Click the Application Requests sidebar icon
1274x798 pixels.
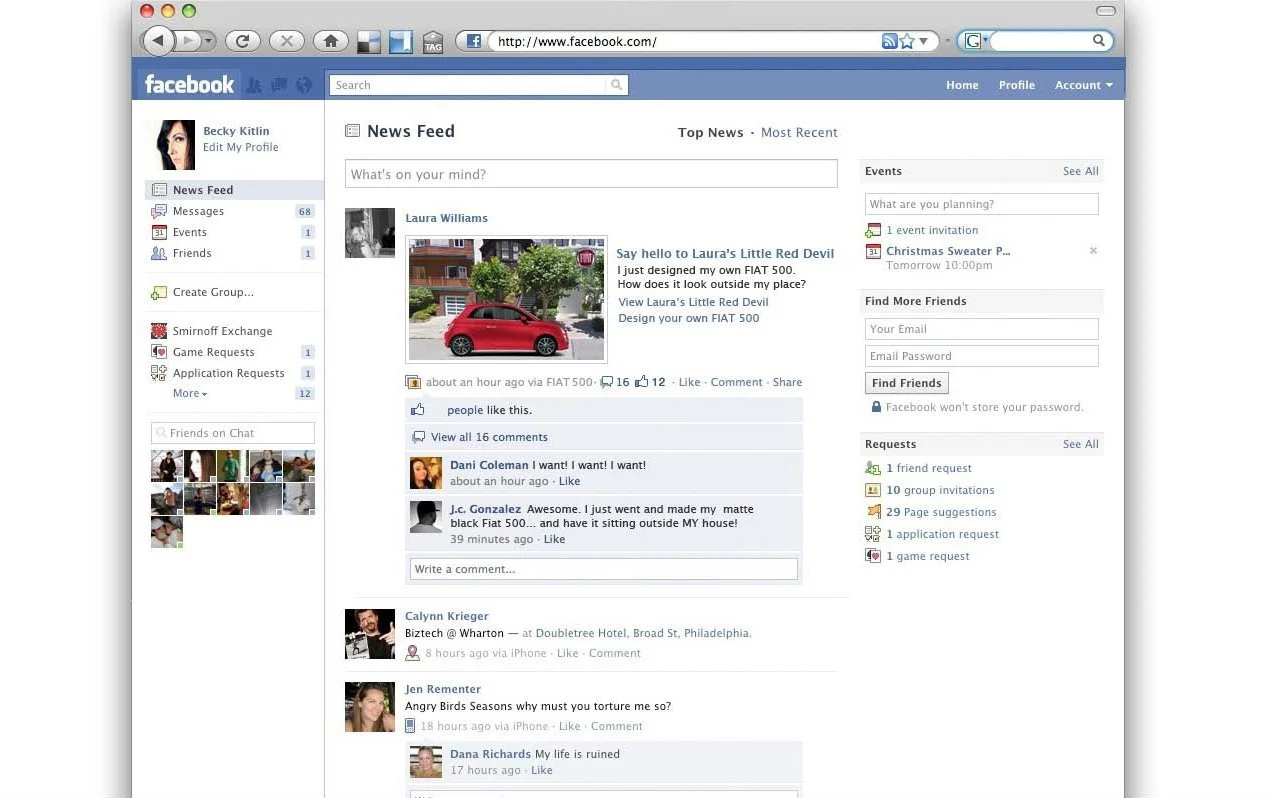click(159, 373)
